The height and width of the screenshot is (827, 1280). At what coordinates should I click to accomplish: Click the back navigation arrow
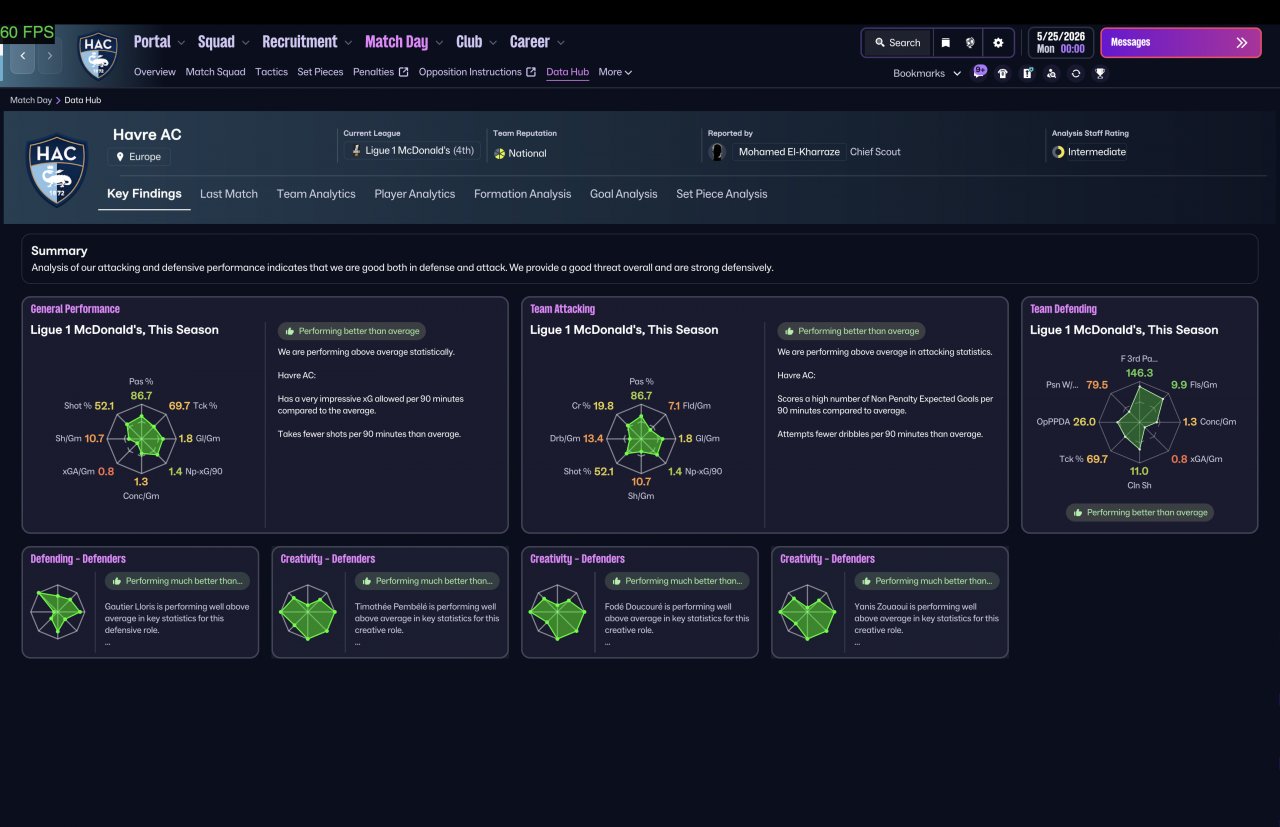click(x=23, y=56)
